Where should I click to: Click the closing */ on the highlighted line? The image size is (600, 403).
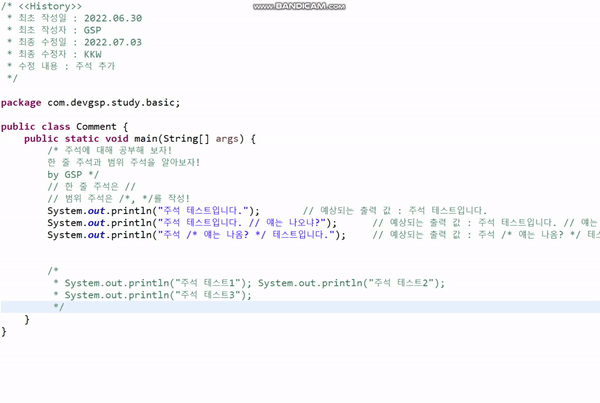click(x=59, y=307)
